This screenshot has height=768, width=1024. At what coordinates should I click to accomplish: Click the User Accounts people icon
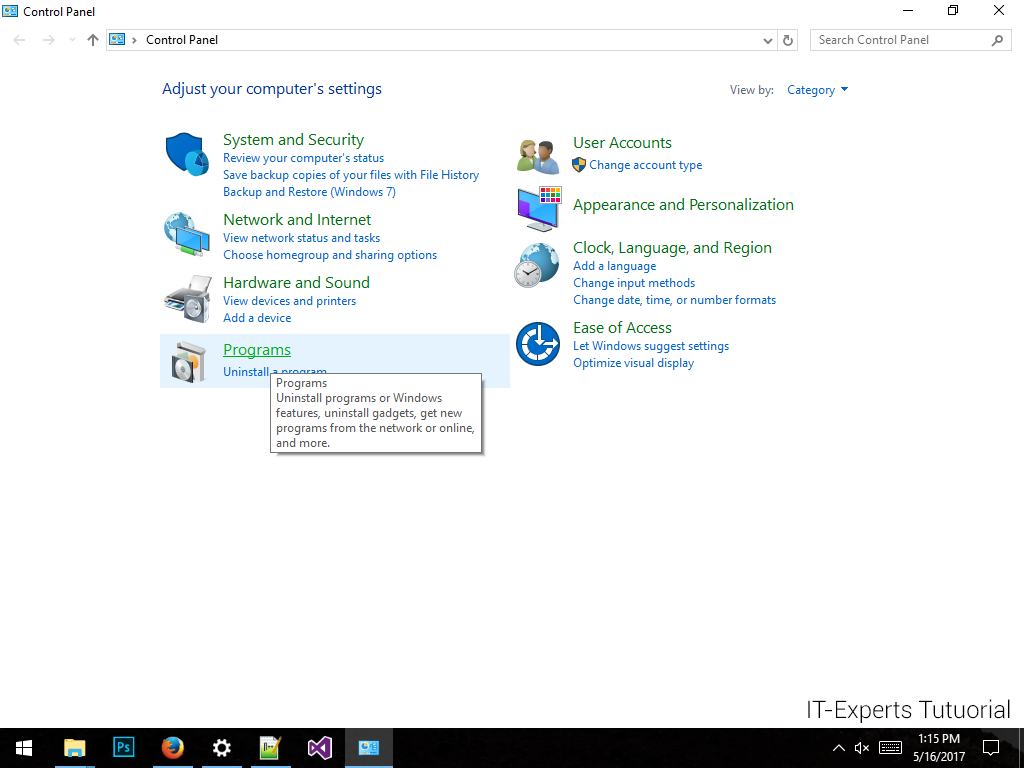[538, 155]
